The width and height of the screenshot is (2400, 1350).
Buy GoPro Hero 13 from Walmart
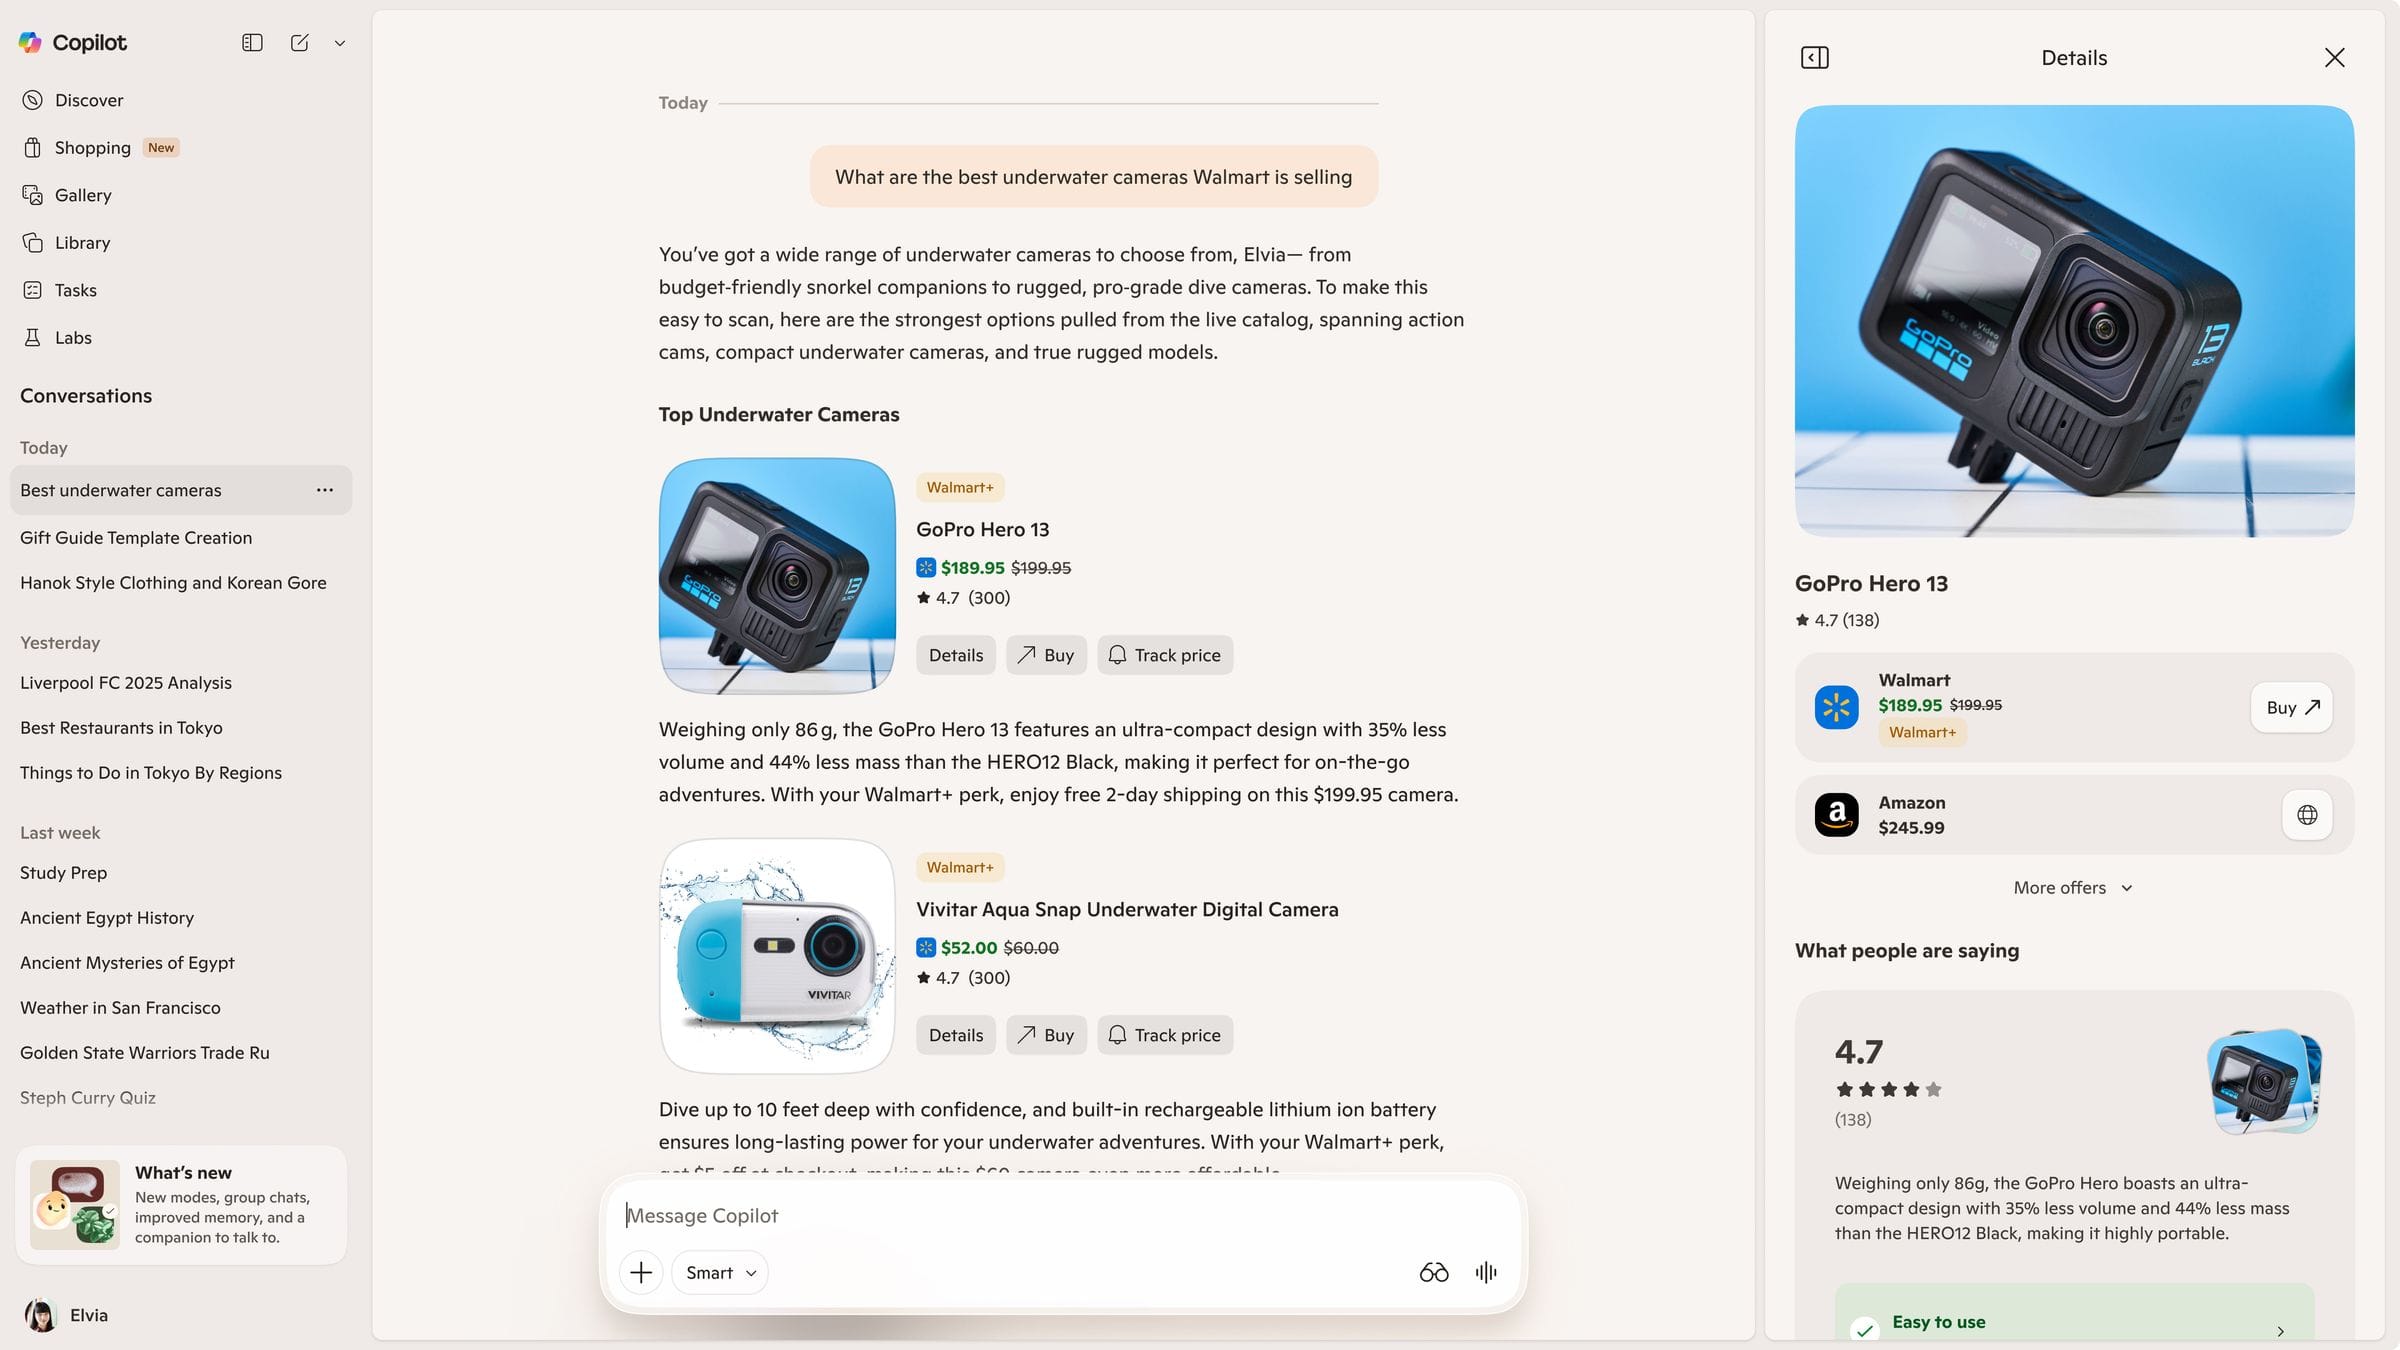pyautogui.click(x=2292, y=708)
